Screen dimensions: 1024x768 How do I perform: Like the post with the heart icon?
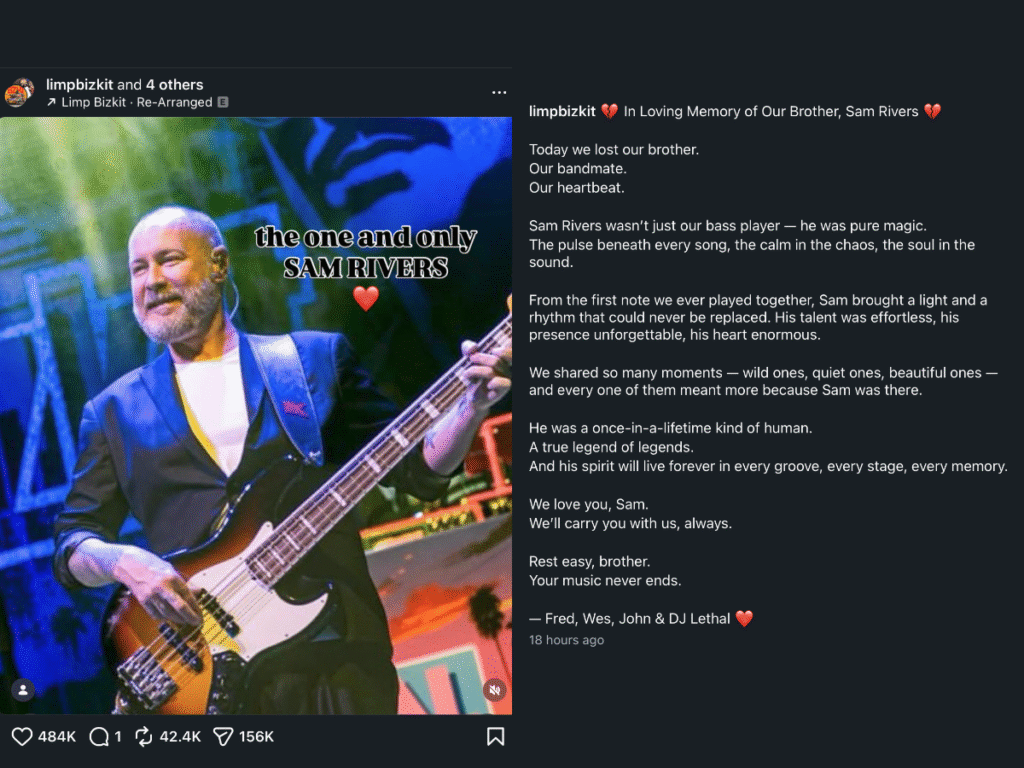pyautogui.click(x=22, y=737)
